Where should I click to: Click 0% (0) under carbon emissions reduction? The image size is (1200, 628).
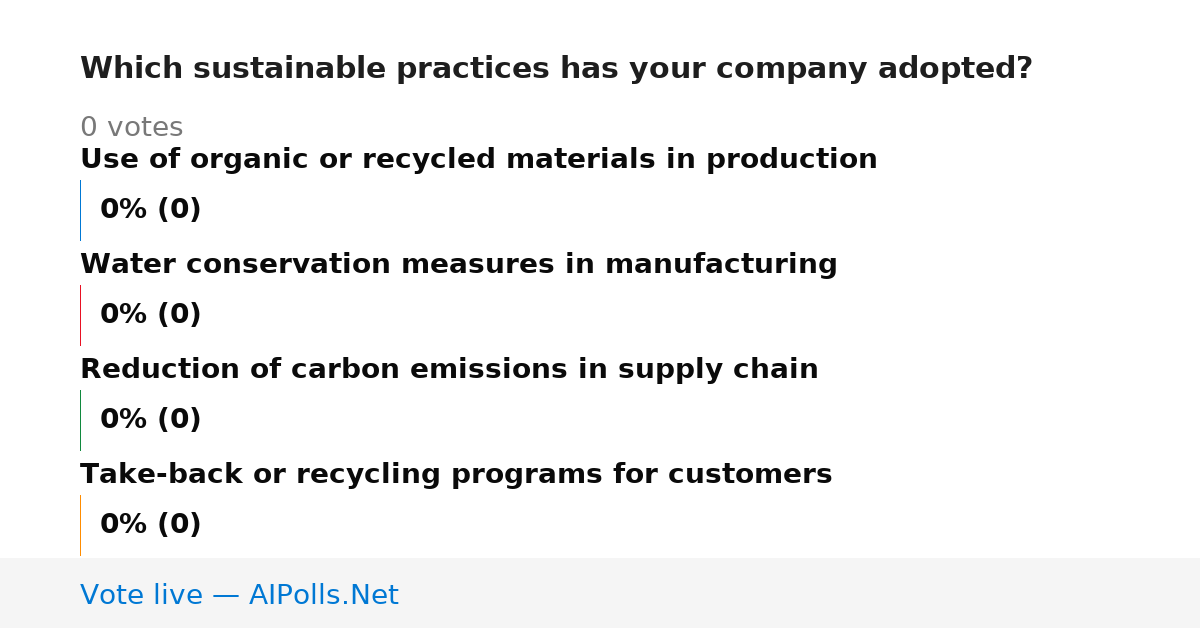[150, 420]
